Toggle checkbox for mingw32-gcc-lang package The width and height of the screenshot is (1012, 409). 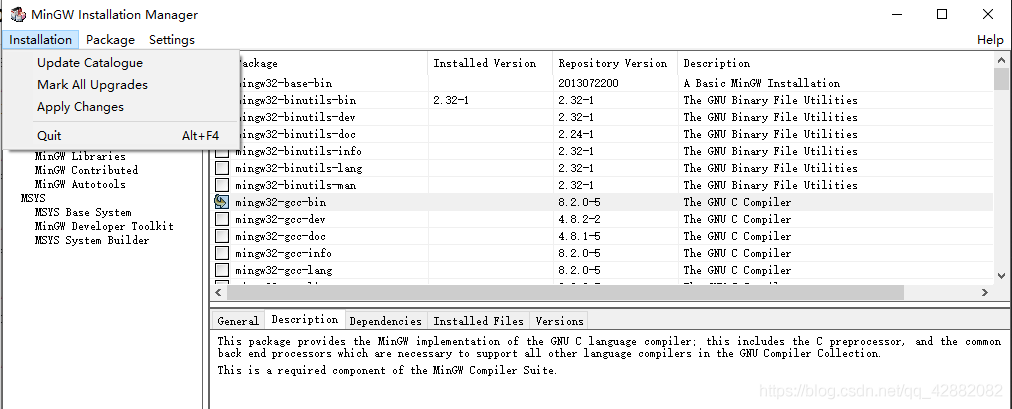click(x=221, y=270)
